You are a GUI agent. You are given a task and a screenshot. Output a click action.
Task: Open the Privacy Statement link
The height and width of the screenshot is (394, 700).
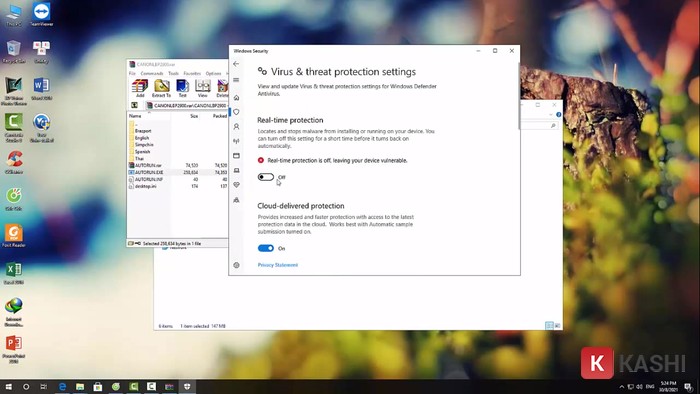pos(278,265)
